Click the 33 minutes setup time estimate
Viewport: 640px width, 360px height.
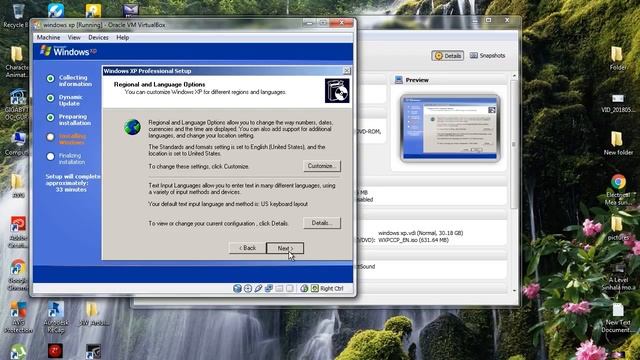[71, 190]
